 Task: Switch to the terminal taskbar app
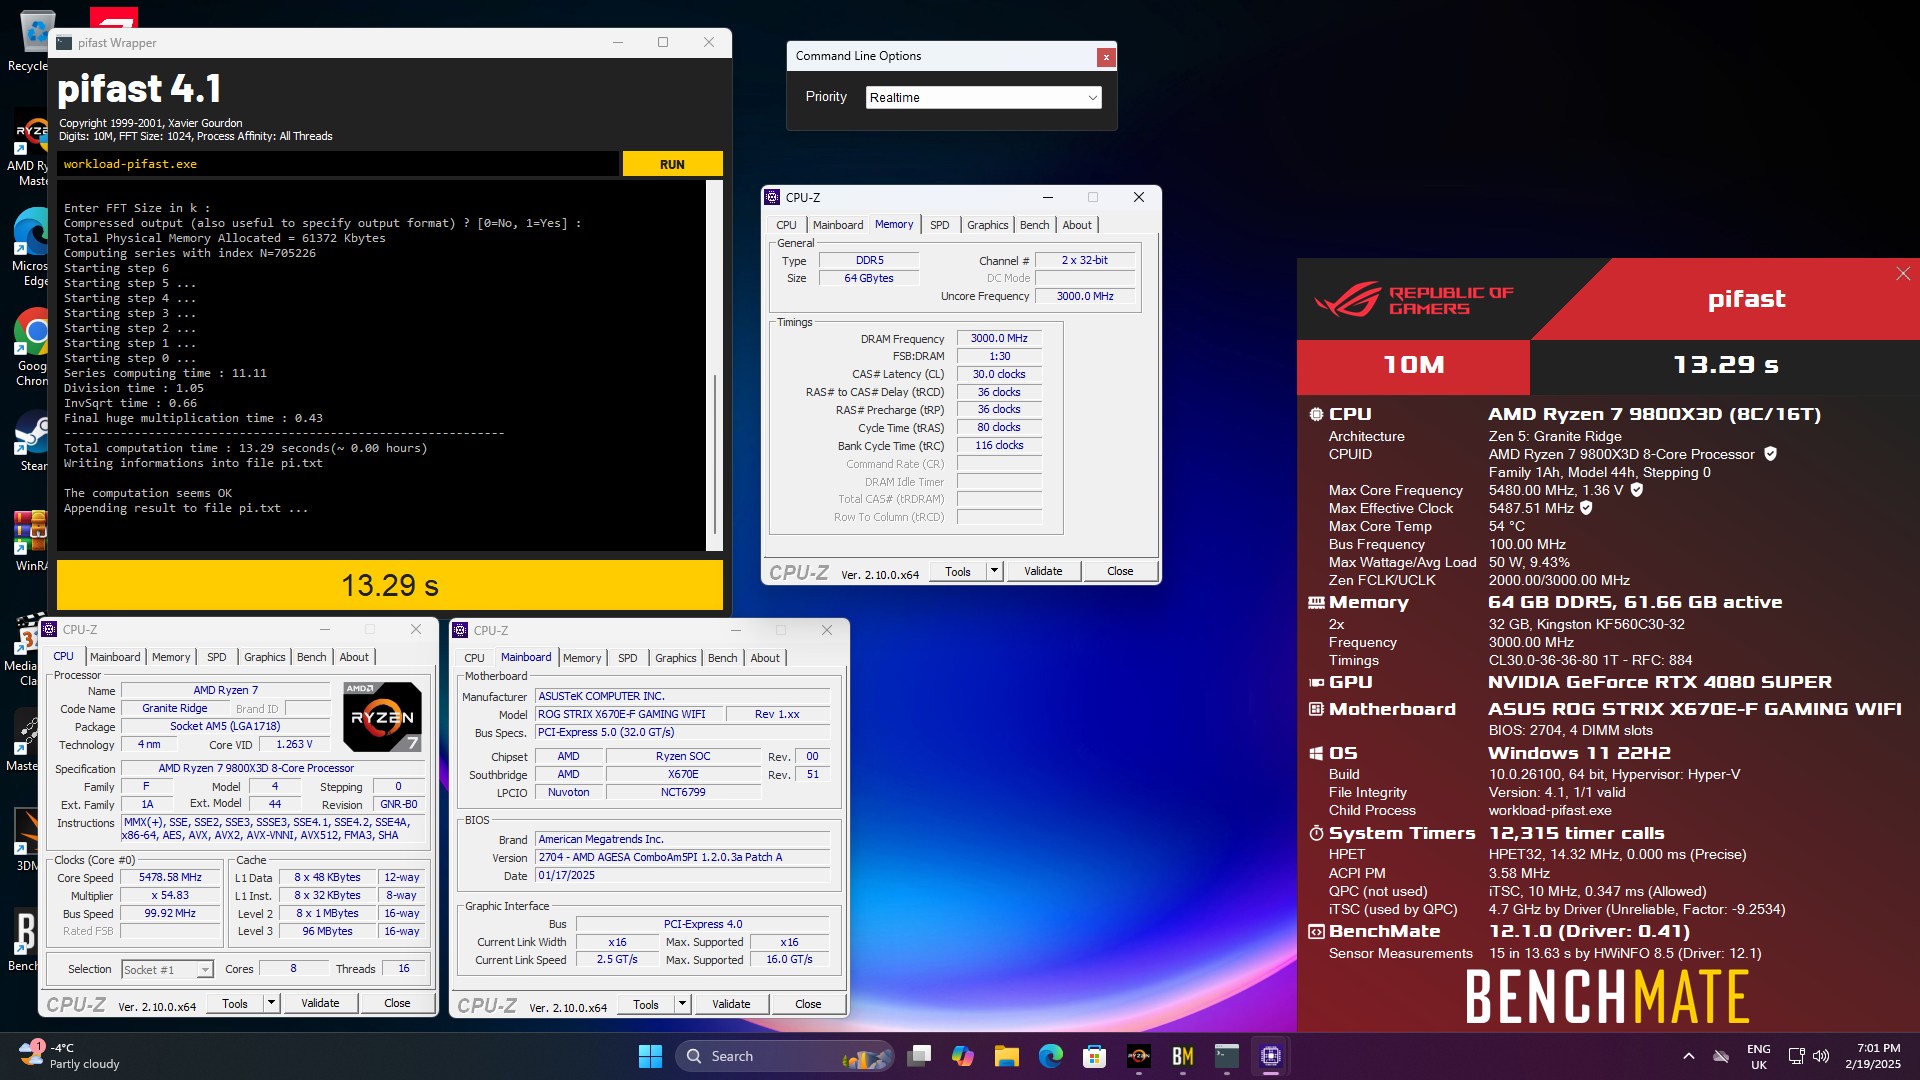click(x=1227, y=1056)
